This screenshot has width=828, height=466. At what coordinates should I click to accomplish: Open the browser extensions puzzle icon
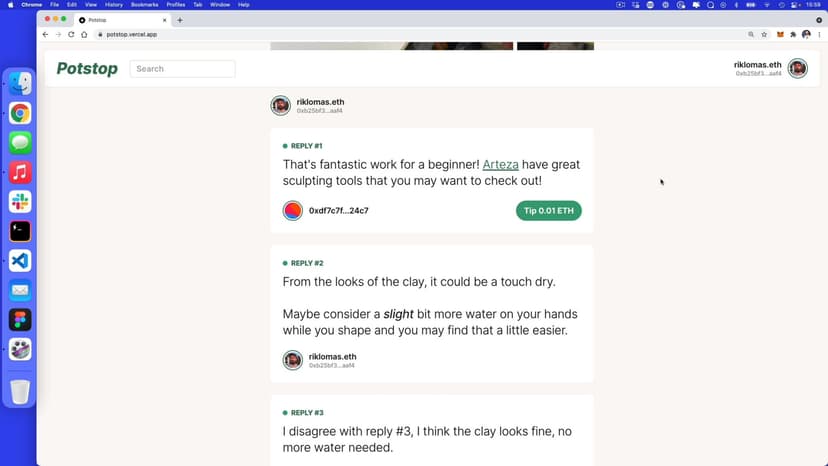793,34
